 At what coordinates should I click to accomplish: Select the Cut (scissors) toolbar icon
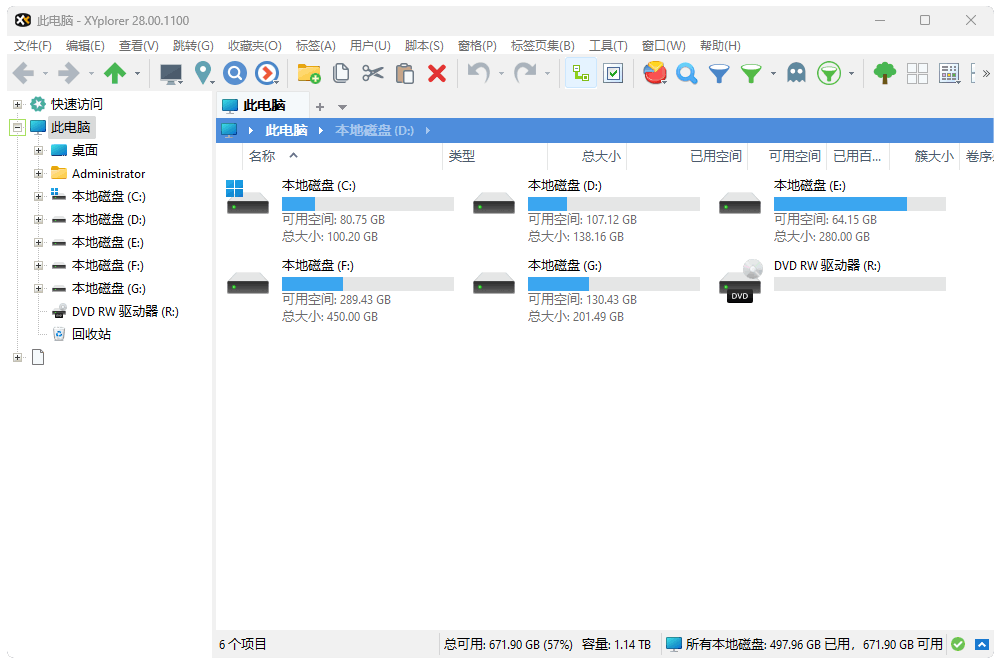(x=372, y=73)
